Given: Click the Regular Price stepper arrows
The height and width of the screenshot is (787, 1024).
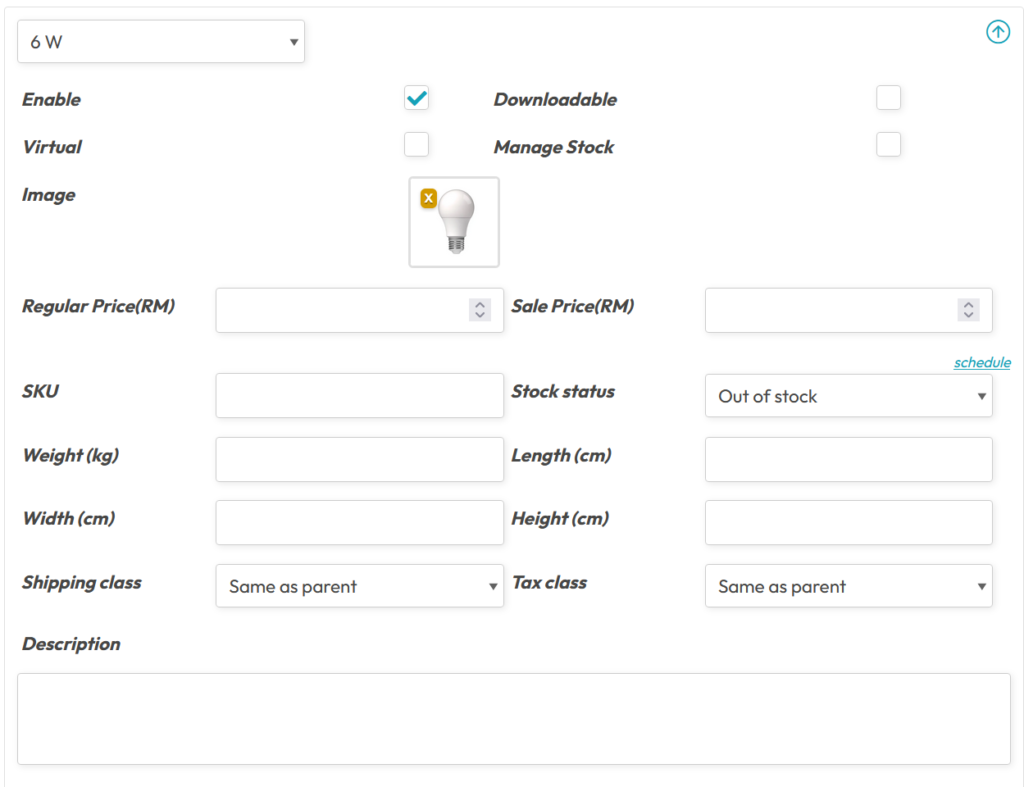Looking at the screenshot, I should tap(480, 310).
